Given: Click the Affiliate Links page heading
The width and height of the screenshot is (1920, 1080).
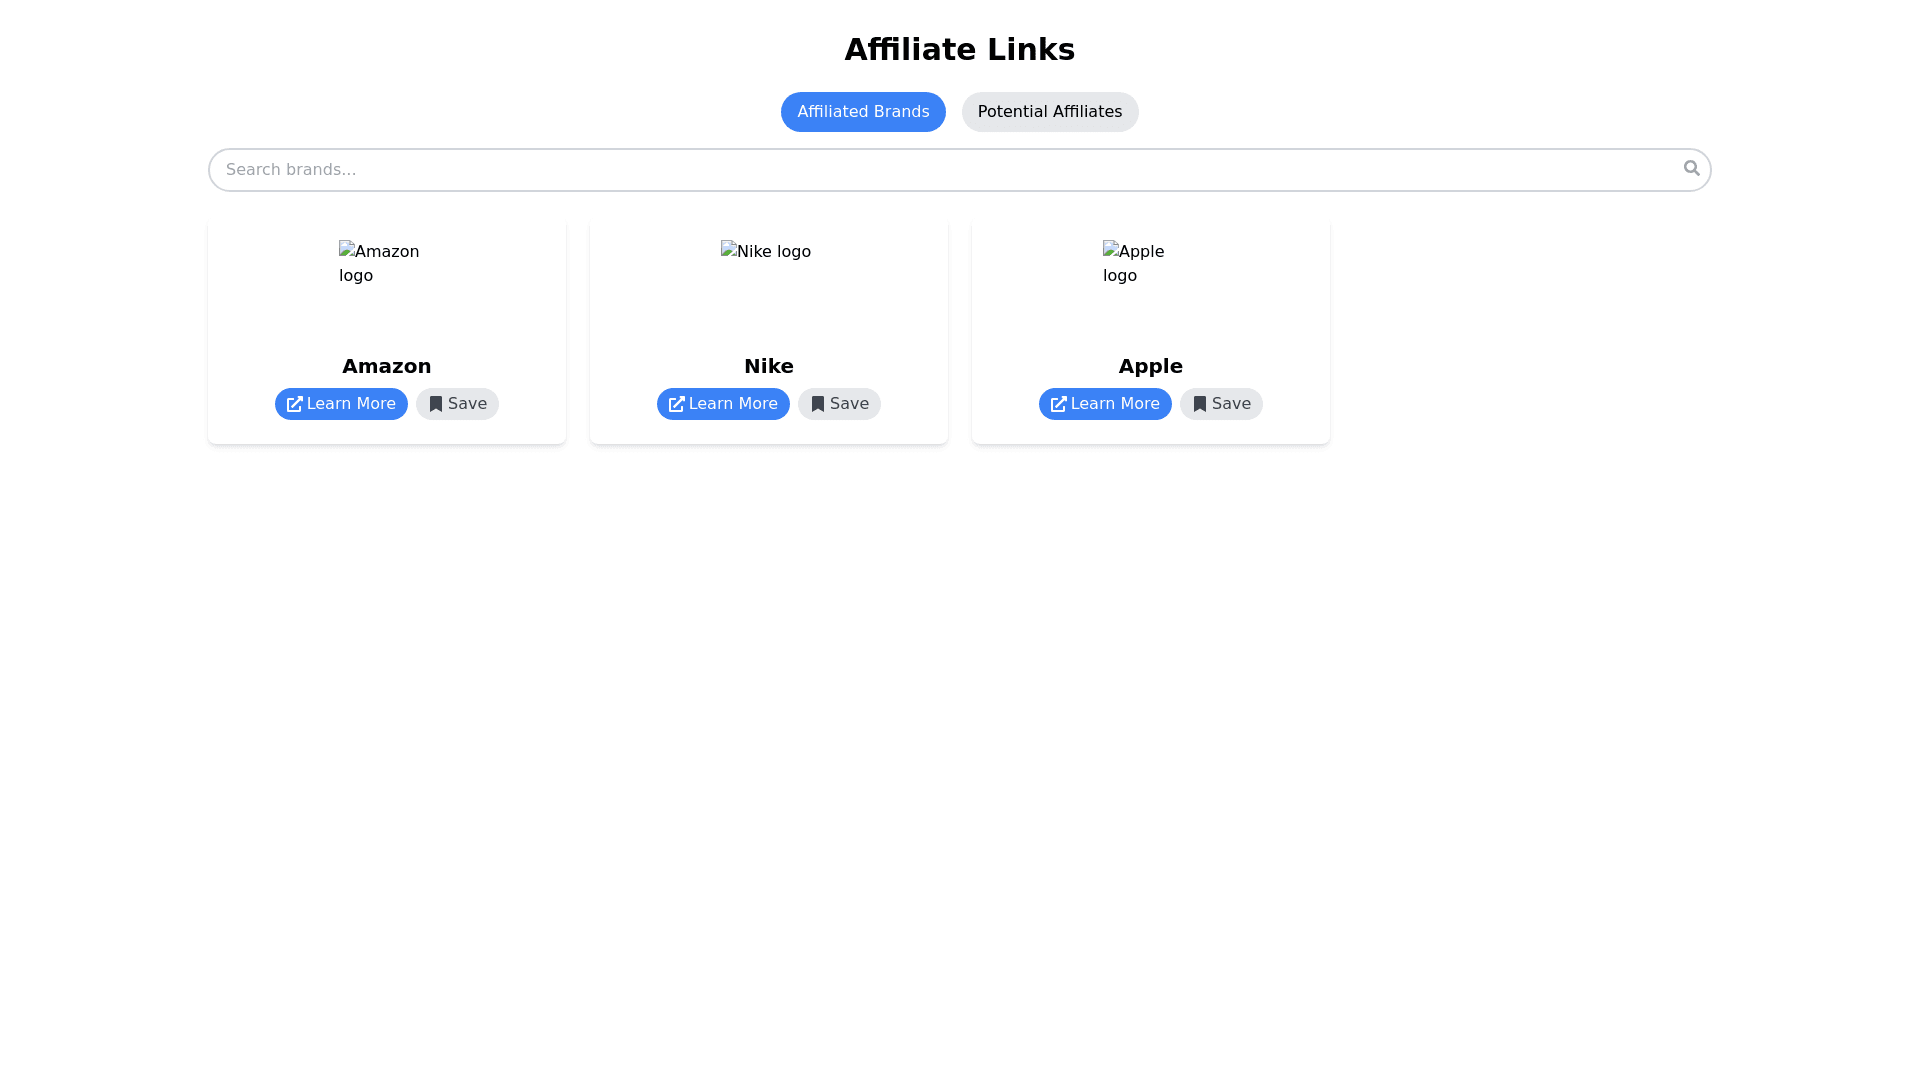Looking at the screenshot, I should (959, 50).
